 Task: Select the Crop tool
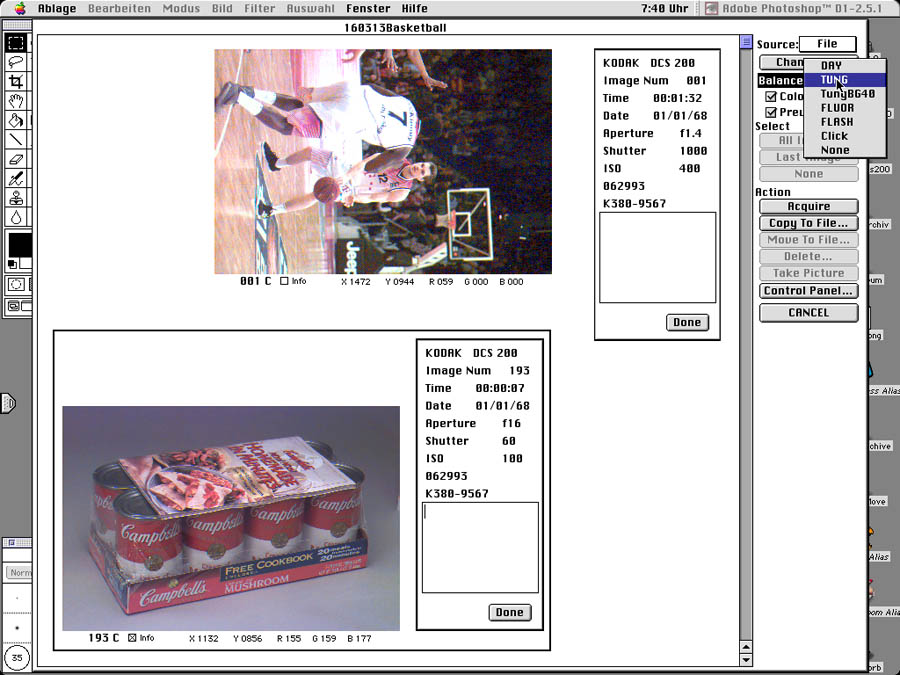(x=16, y=82)
